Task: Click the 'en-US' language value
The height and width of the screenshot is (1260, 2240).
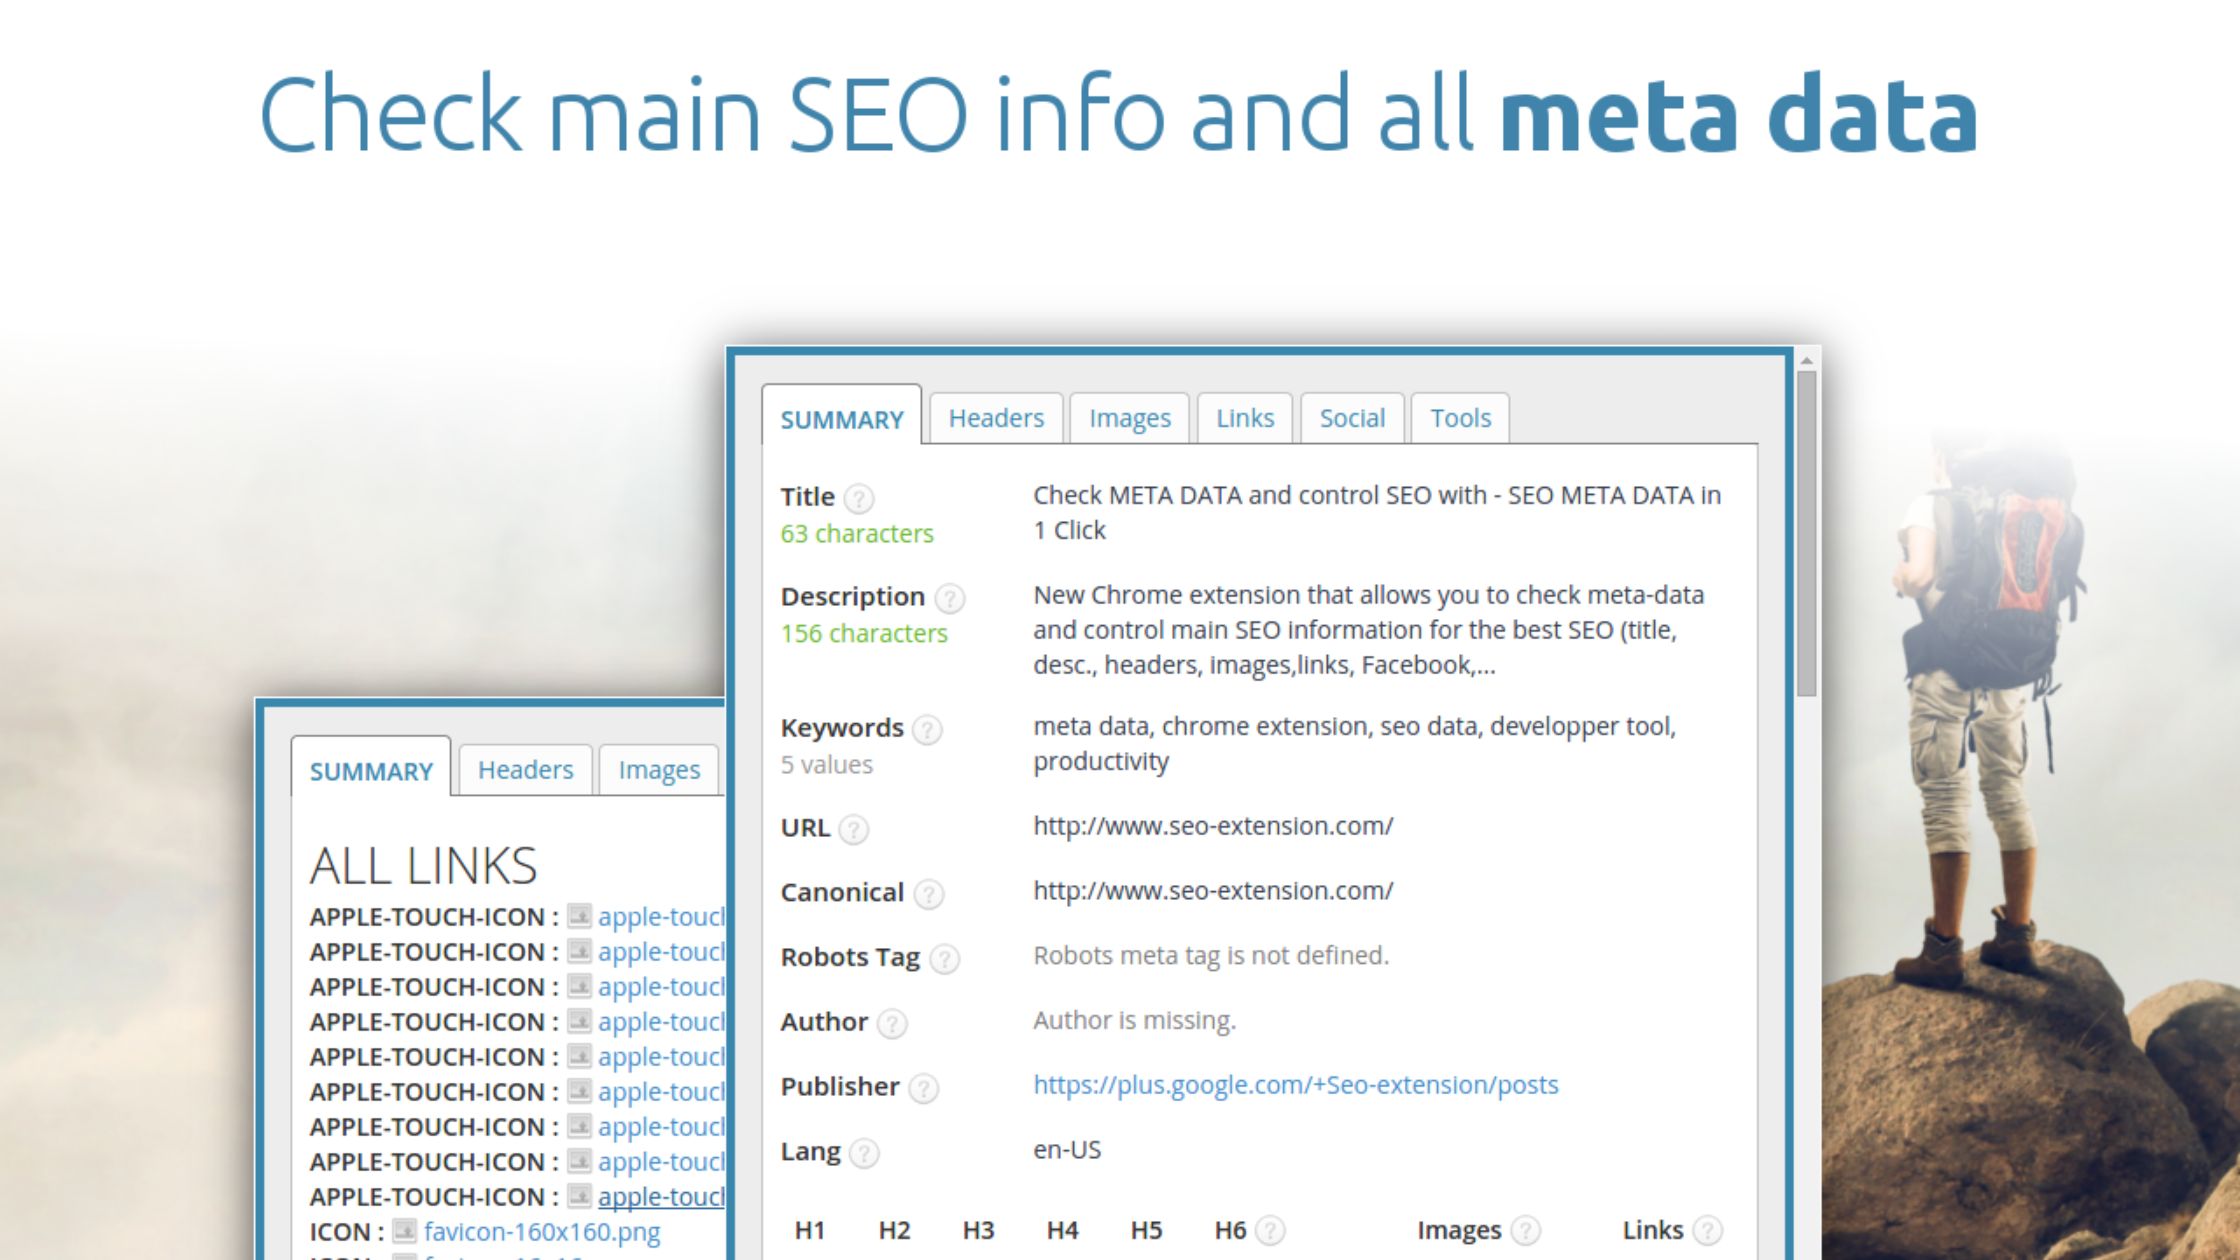Action: pos(1067,1150)
